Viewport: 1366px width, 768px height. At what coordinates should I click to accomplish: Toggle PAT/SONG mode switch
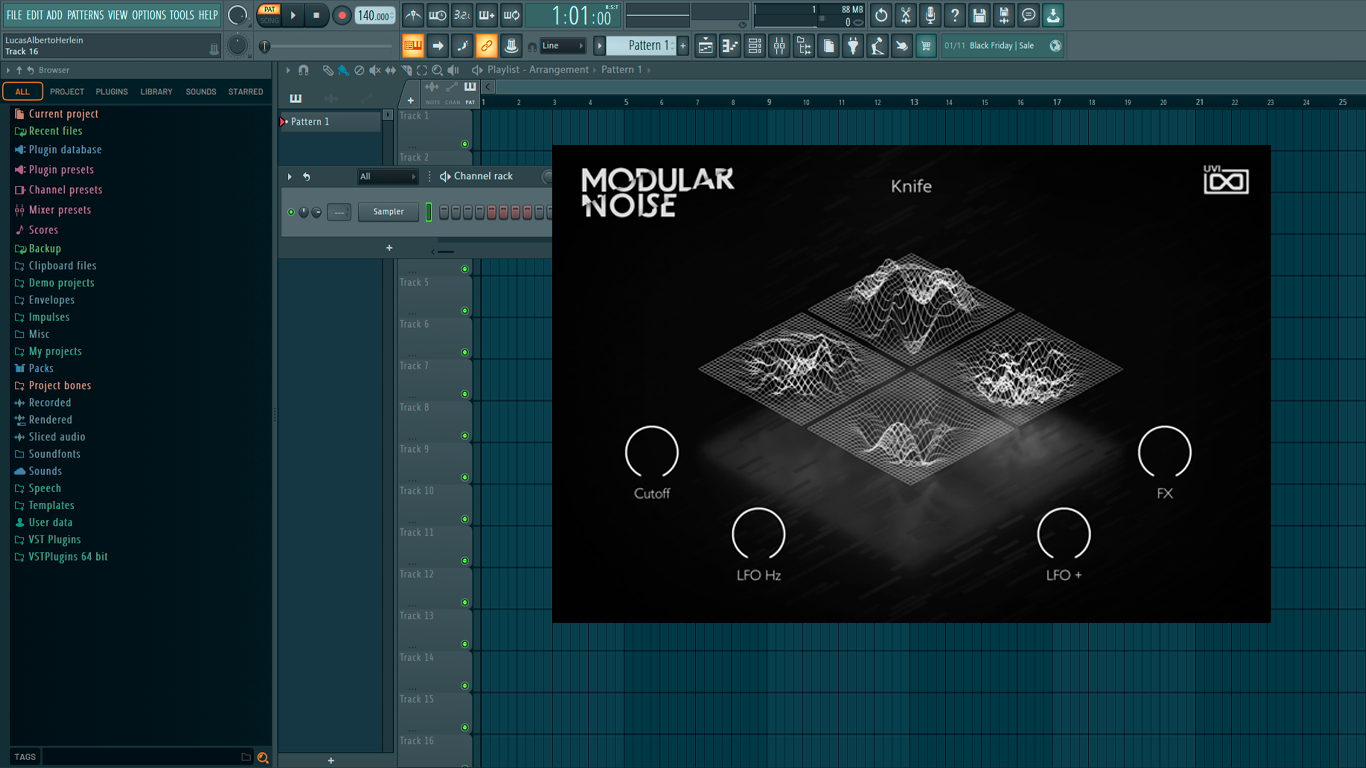269,15
